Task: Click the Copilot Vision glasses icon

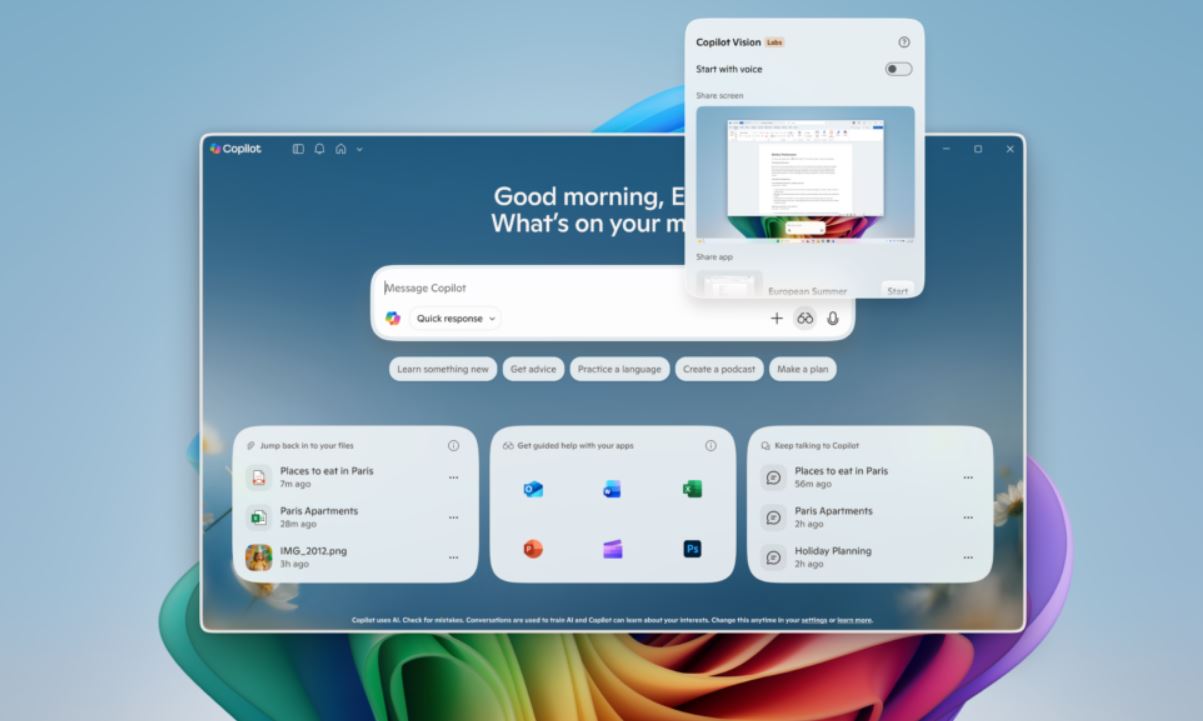Action: [x=805, y=318]
